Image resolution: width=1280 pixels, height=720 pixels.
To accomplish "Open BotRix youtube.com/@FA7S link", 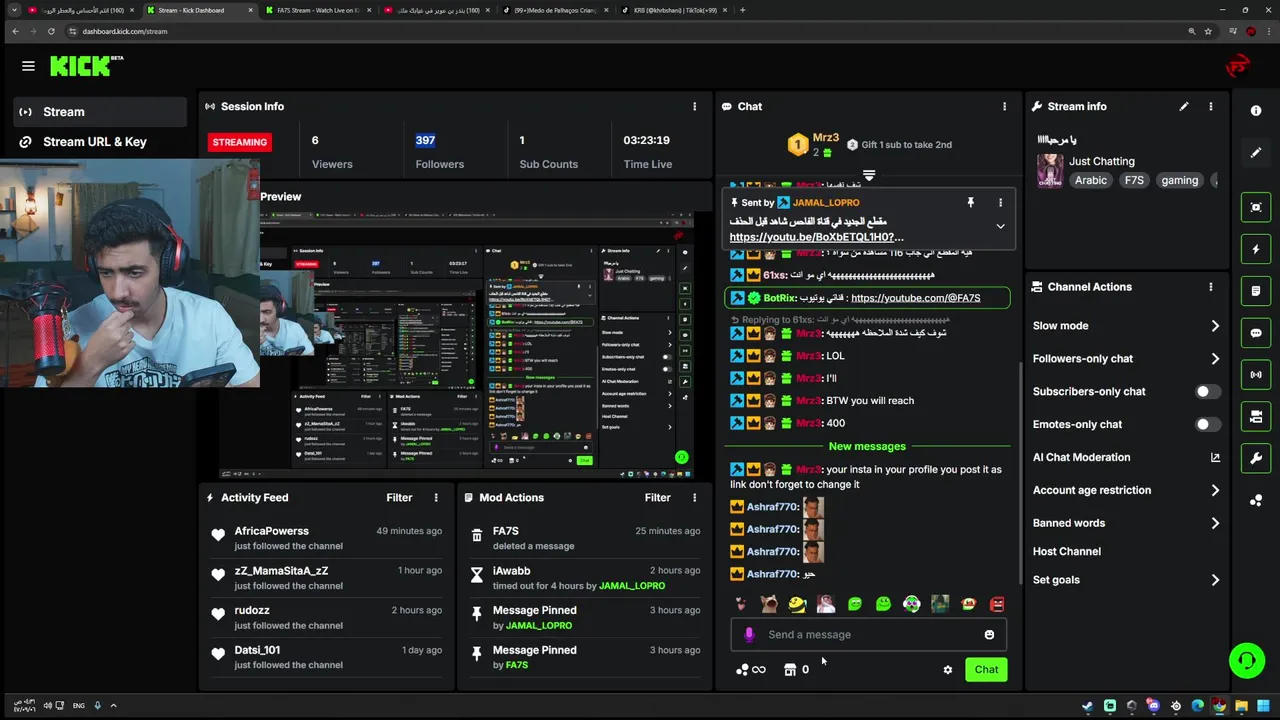I will (915, 298).
